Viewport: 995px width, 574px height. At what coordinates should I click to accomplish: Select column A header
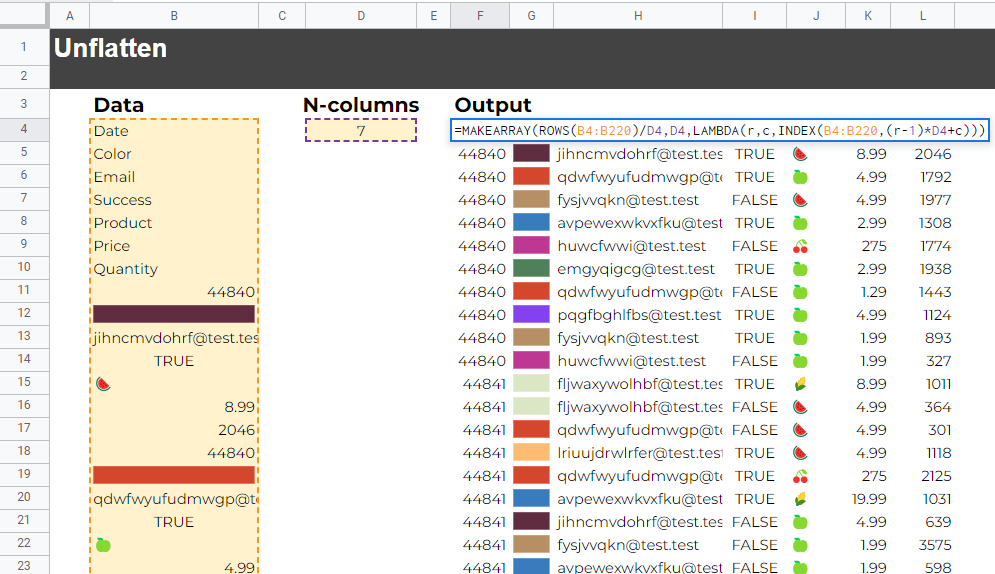(x=70, y=16)
